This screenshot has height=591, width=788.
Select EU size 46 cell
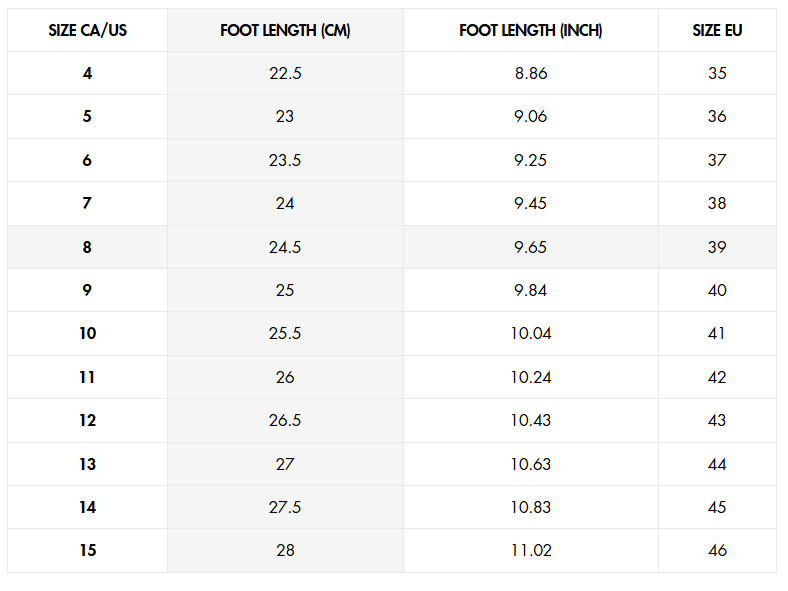click(x=717, y=551)
